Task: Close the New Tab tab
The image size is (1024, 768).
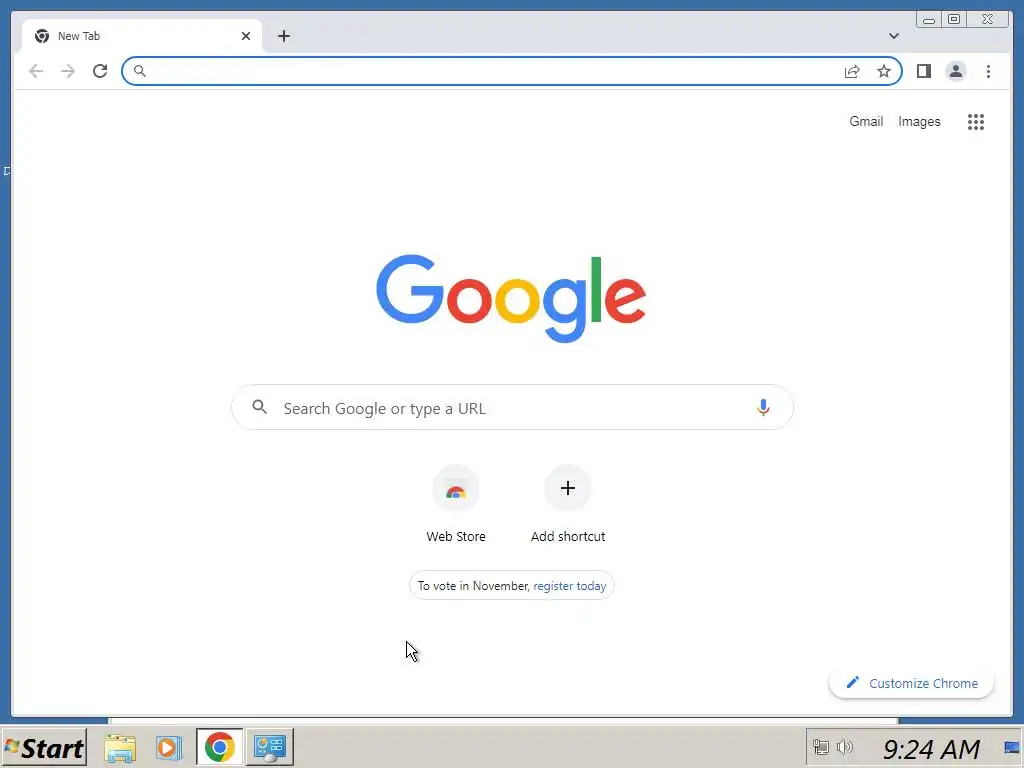Action: tap(246, 36)
